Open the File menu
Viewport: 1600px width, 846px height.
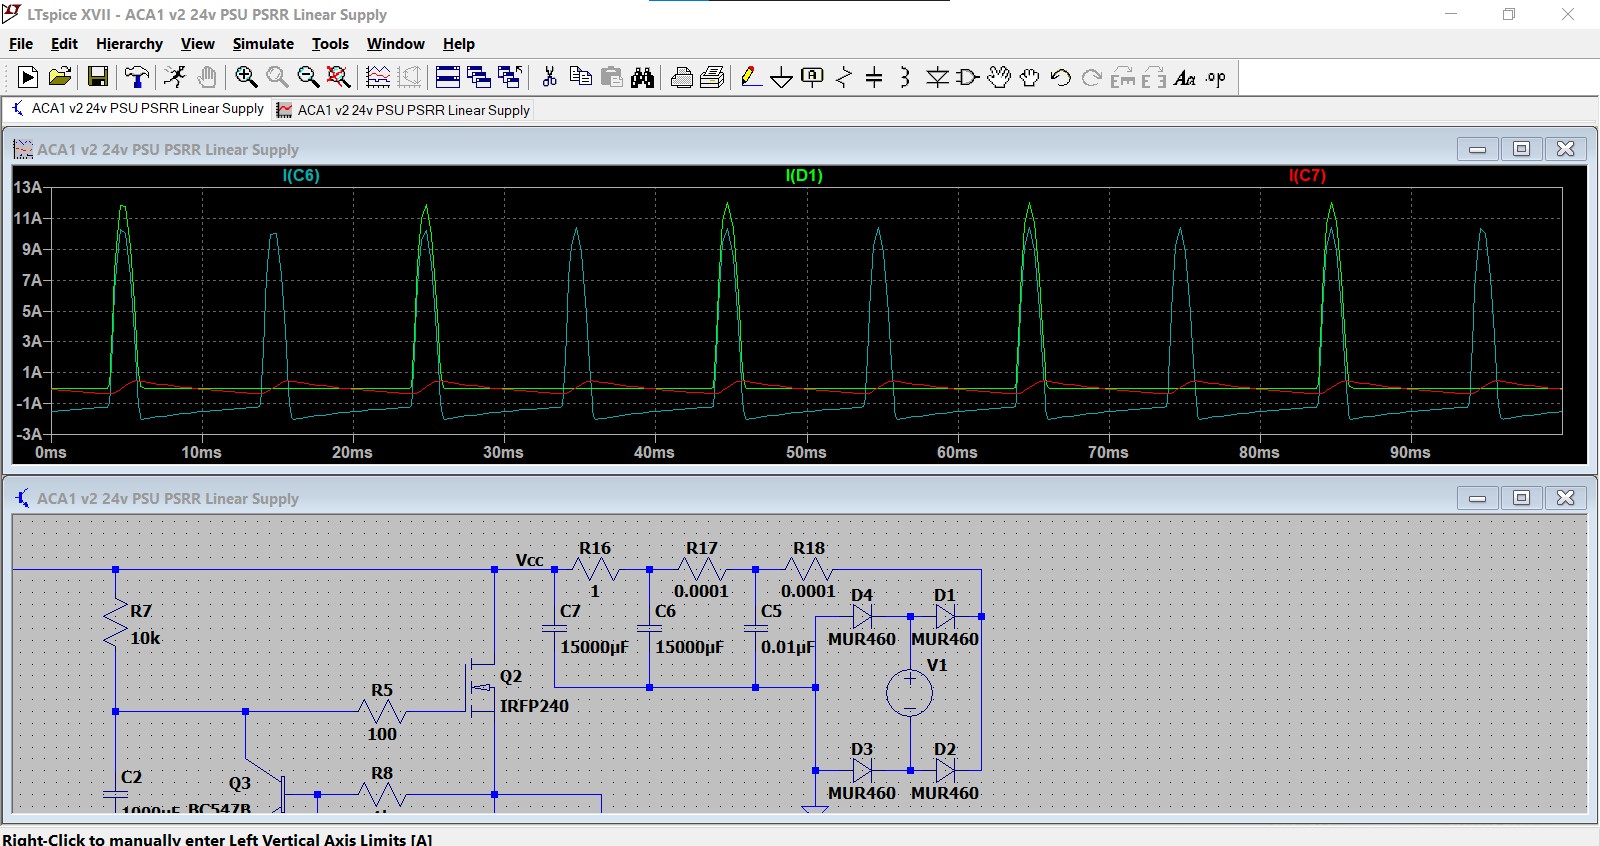21,44
